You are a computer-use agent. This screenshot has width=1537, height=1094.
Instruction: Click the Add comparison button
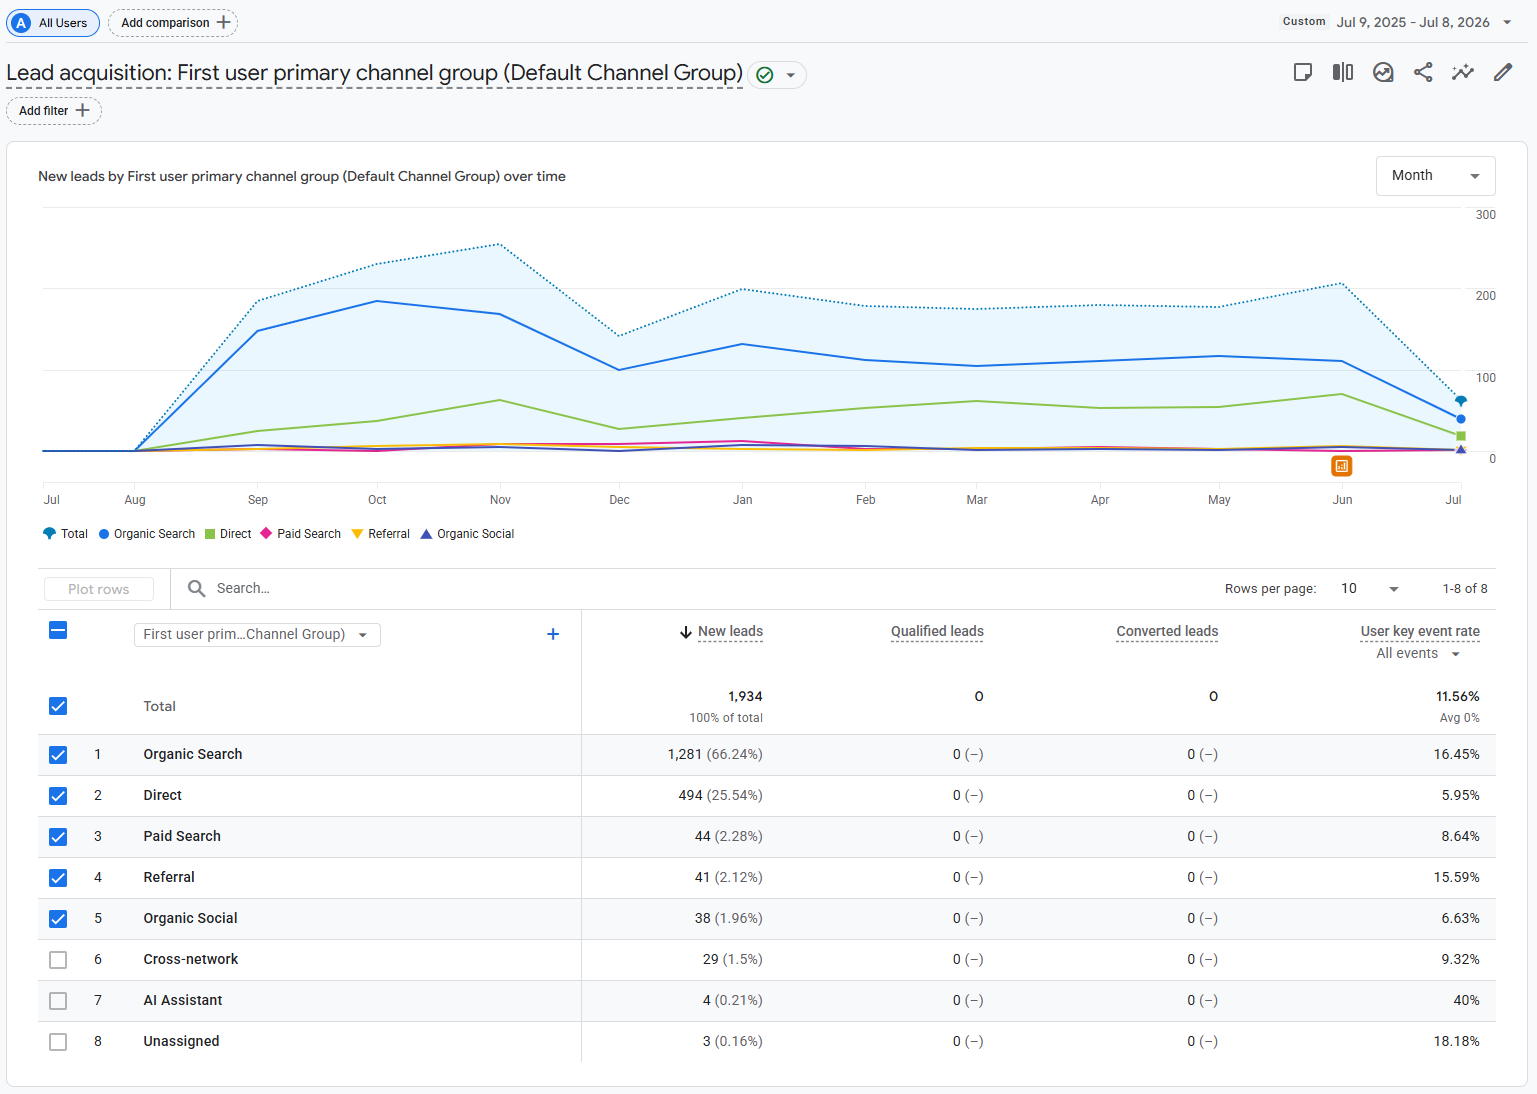[x=173, y=22]
